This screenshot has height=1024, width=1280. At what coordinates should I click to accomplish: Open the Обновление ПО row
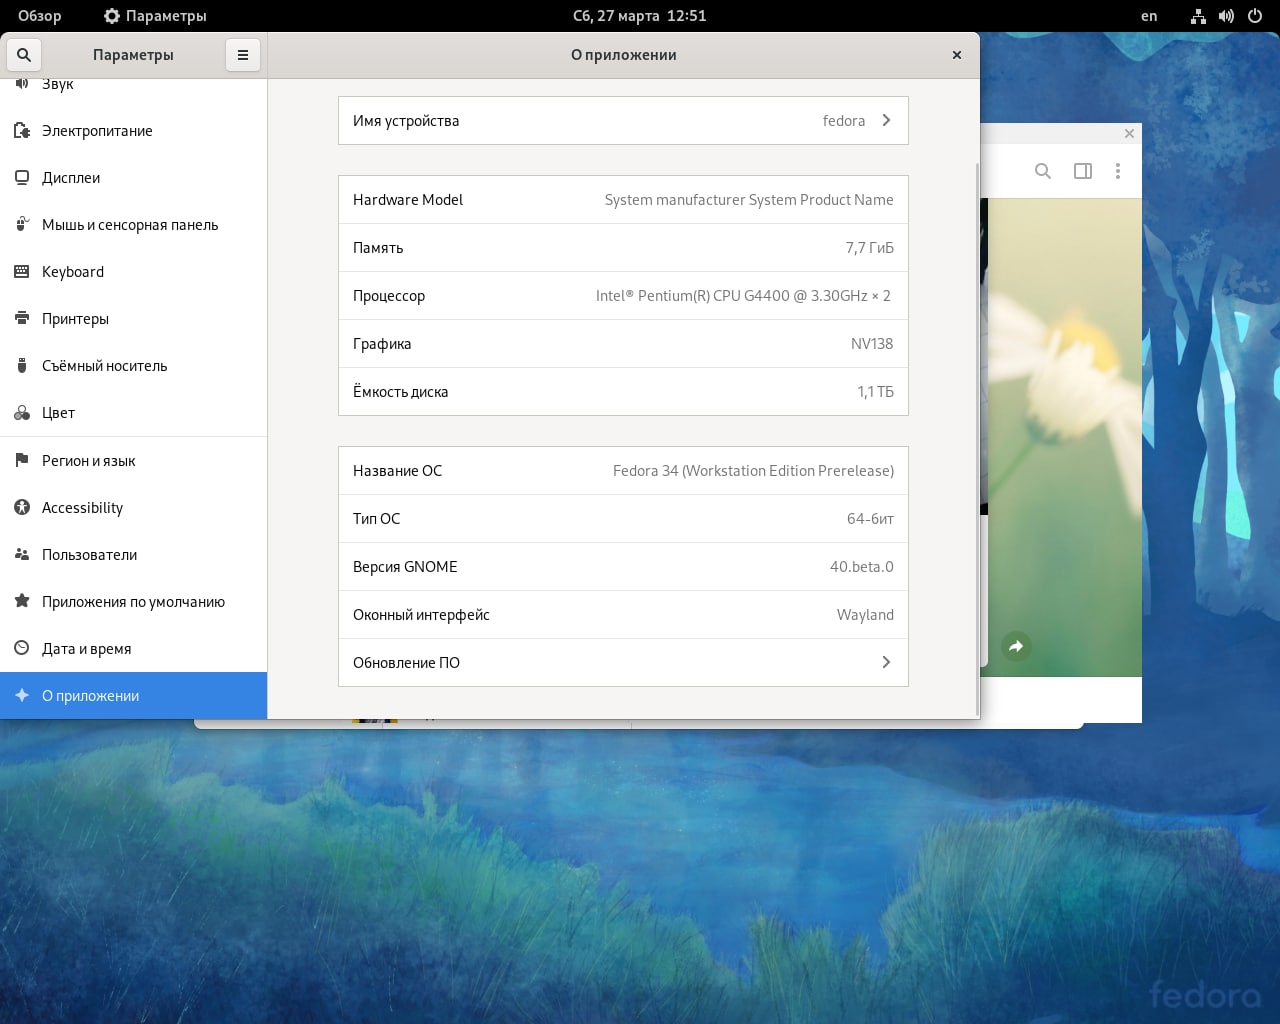pos(623,662)
